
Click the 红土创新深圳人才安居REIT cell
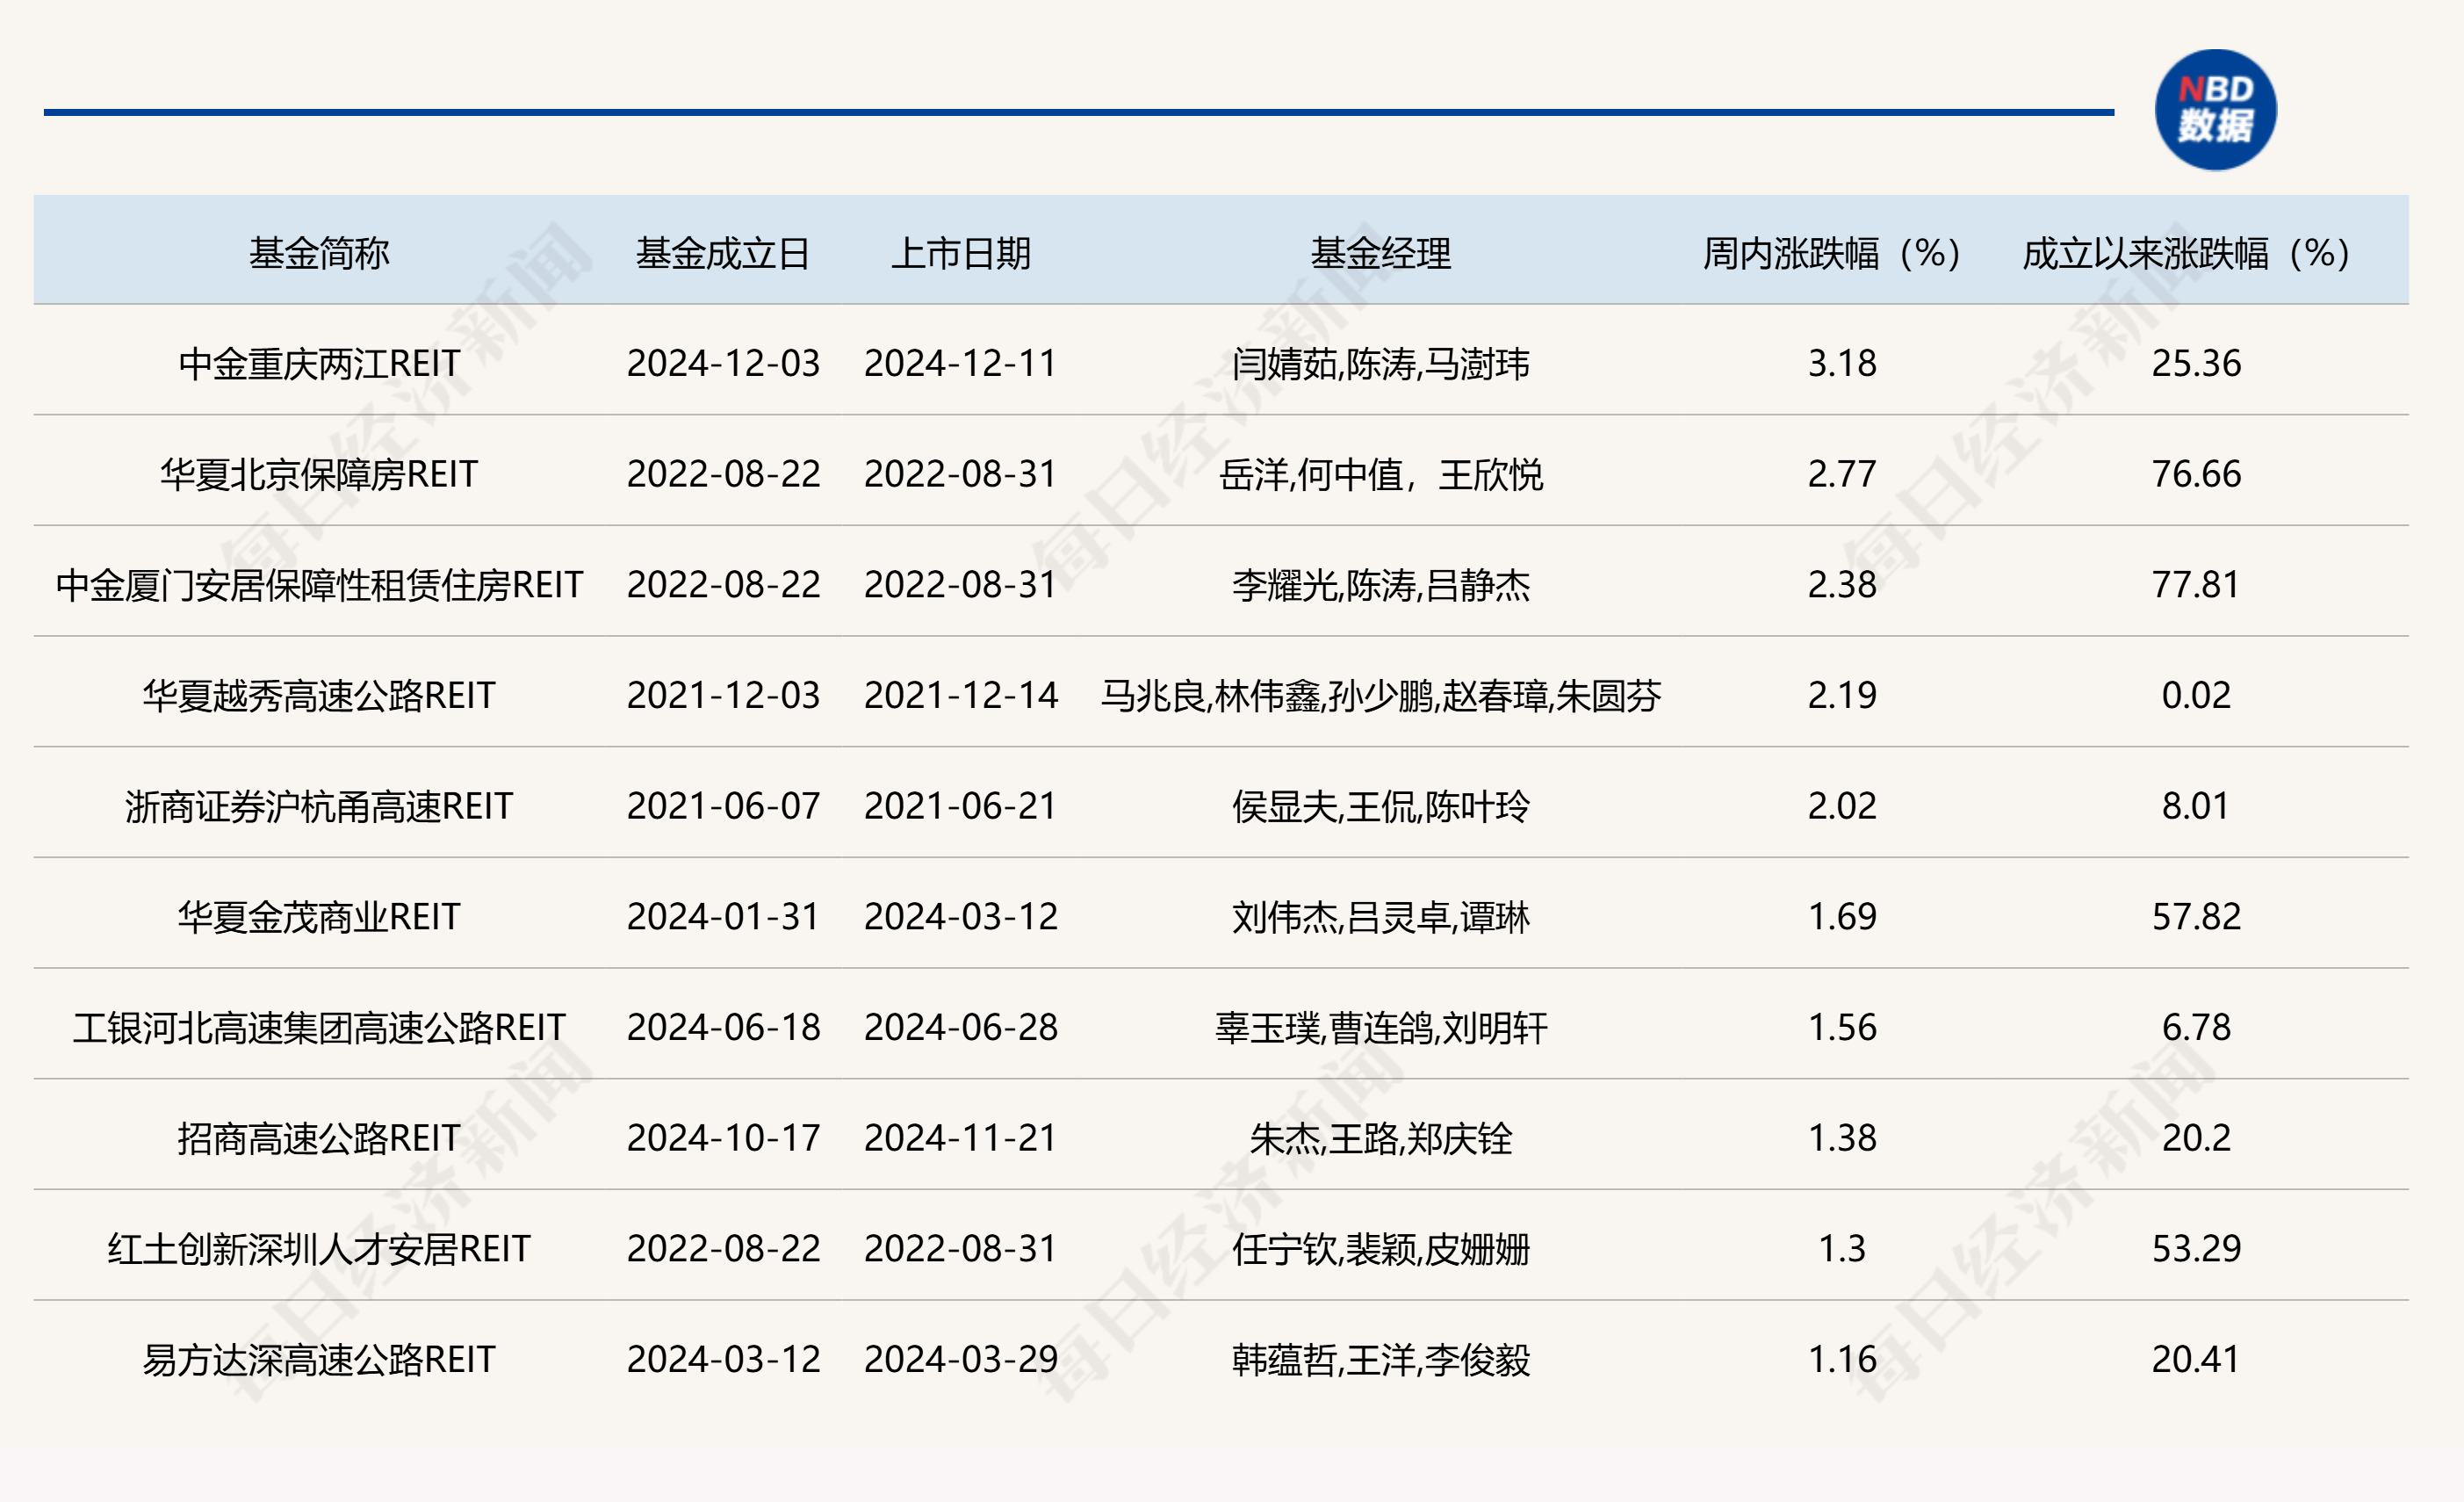click(318, 1249)
